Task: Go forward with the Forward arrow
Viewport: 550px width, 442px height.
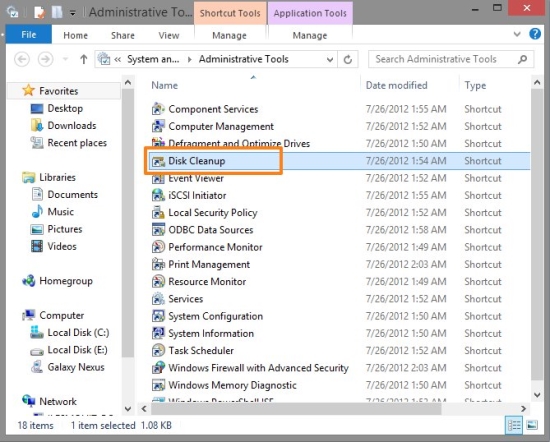Action: coord(45,59)
